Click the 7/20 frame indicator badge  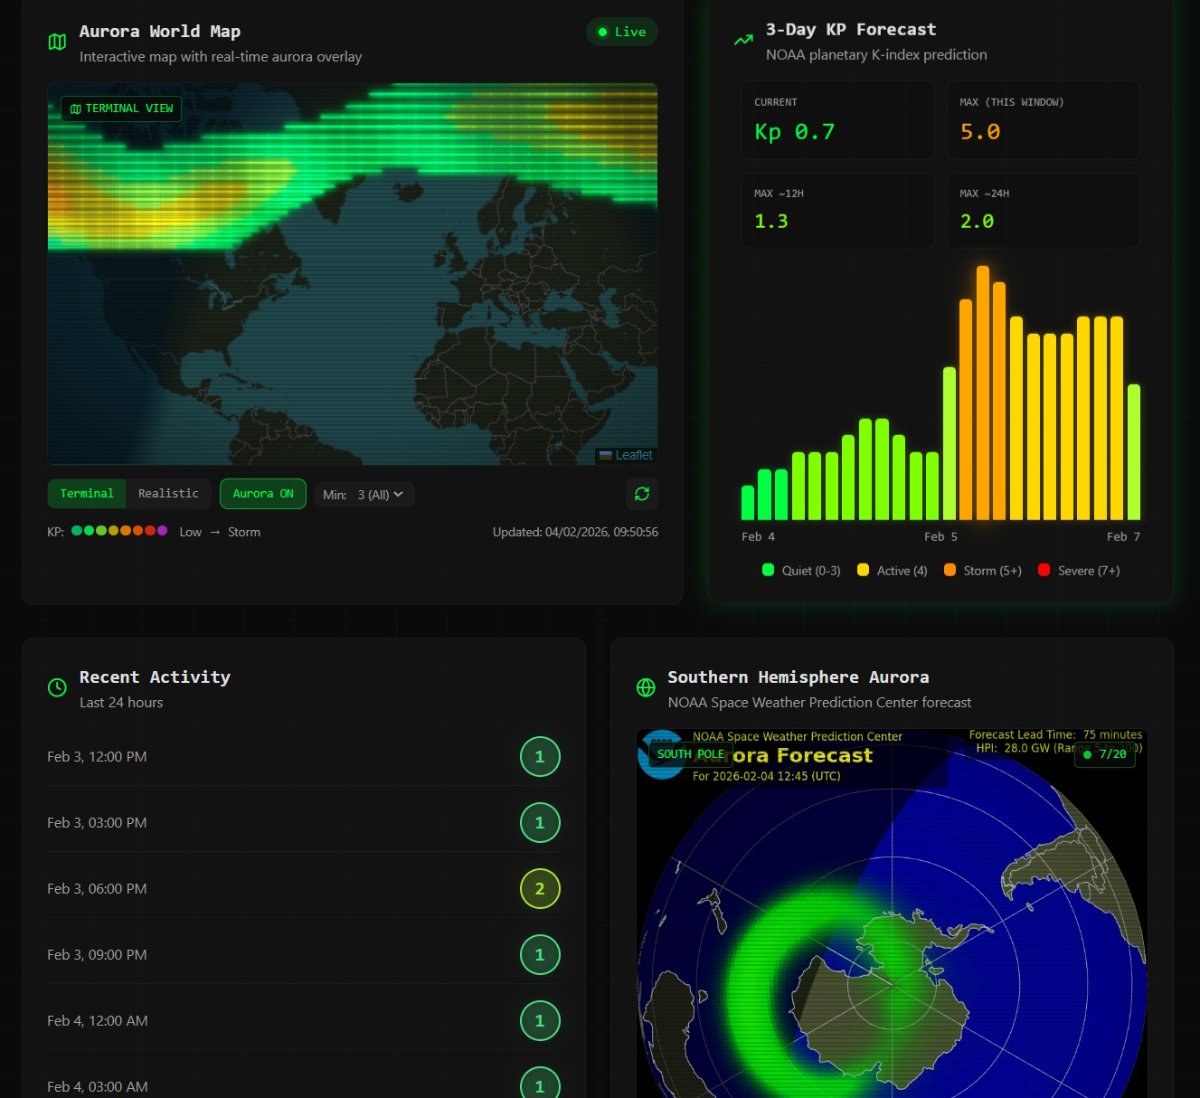(1104, 754)
